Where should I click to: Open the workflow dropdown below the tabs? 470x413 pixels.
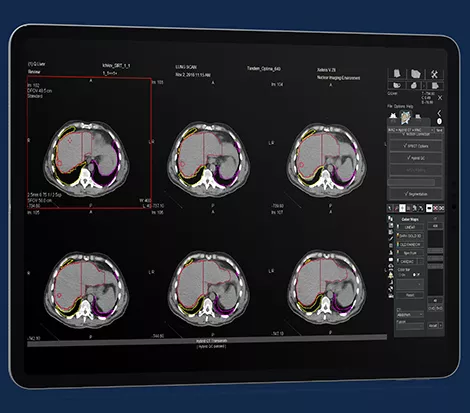click(x=411, y=130)
